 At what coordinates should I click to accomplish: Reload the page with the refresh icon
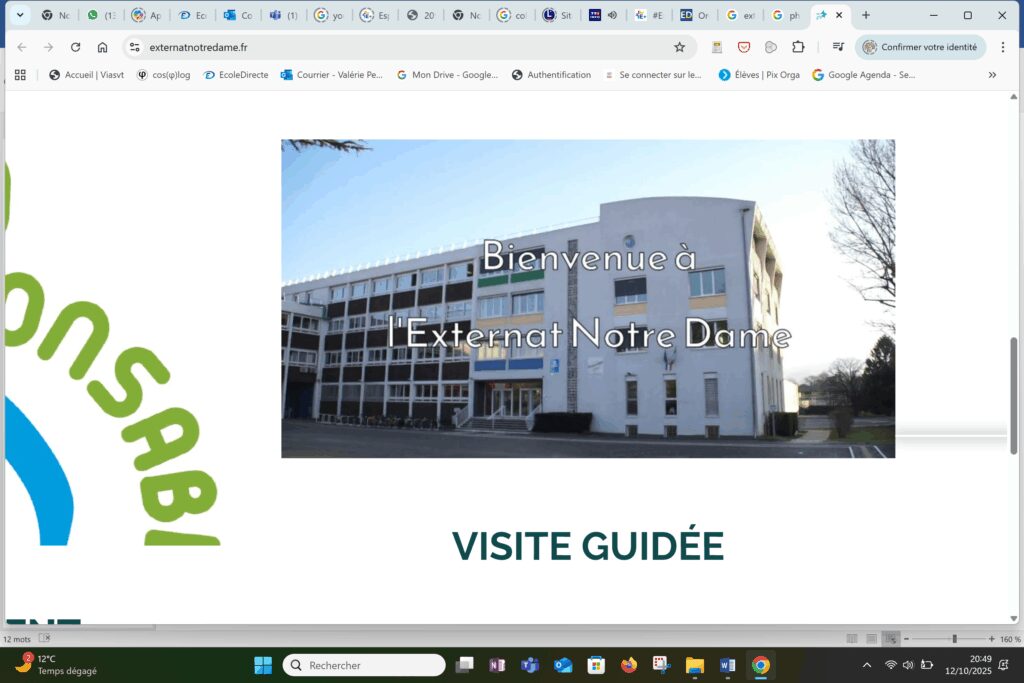coord(75,47)
